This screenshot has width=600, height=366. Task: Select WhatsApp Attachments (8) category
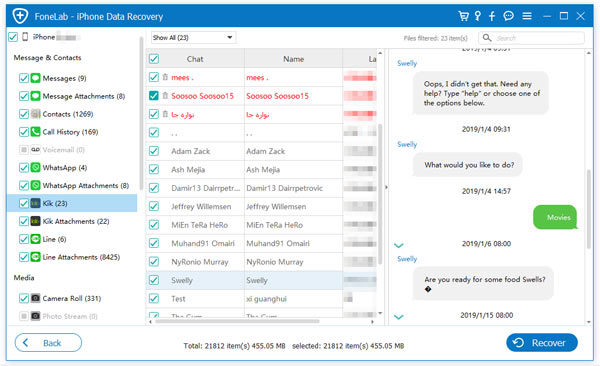86,185
